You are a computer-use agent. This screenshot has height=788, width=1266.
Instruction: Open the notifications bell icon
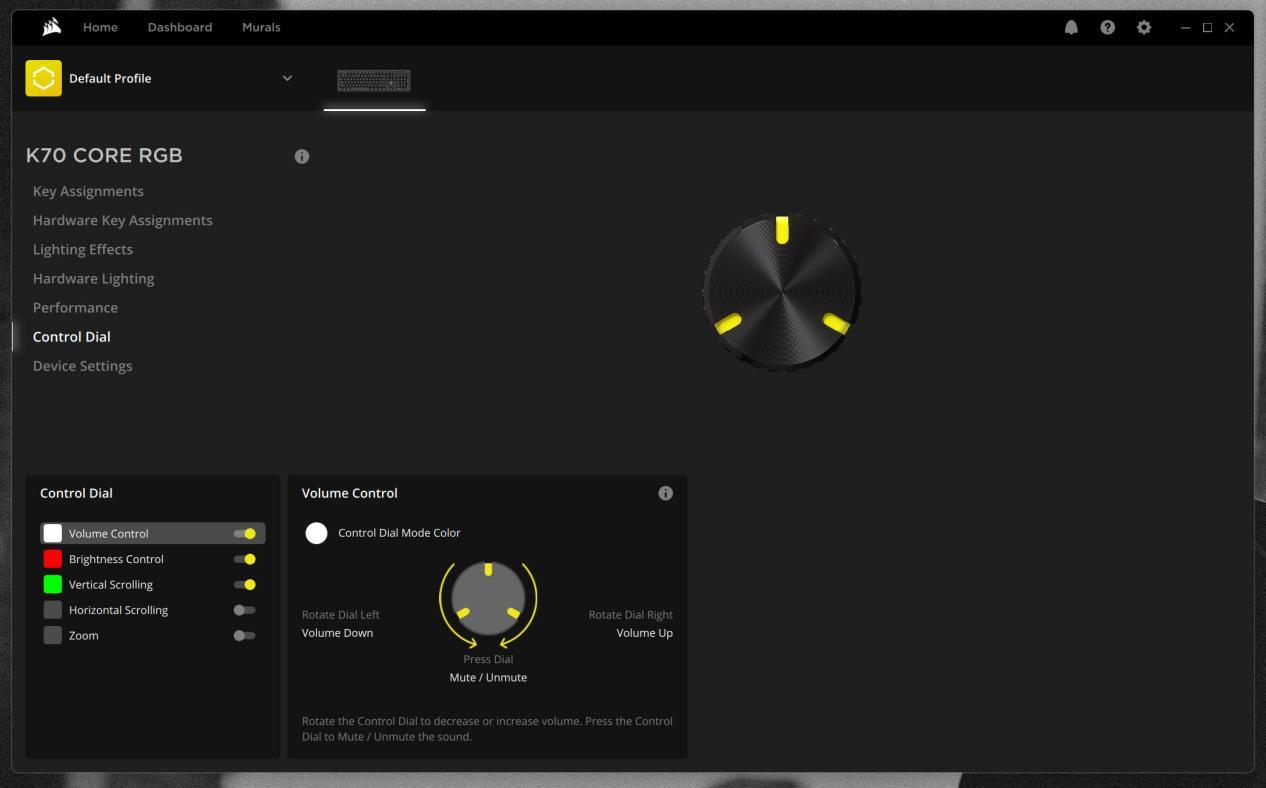pos(1071,27)
